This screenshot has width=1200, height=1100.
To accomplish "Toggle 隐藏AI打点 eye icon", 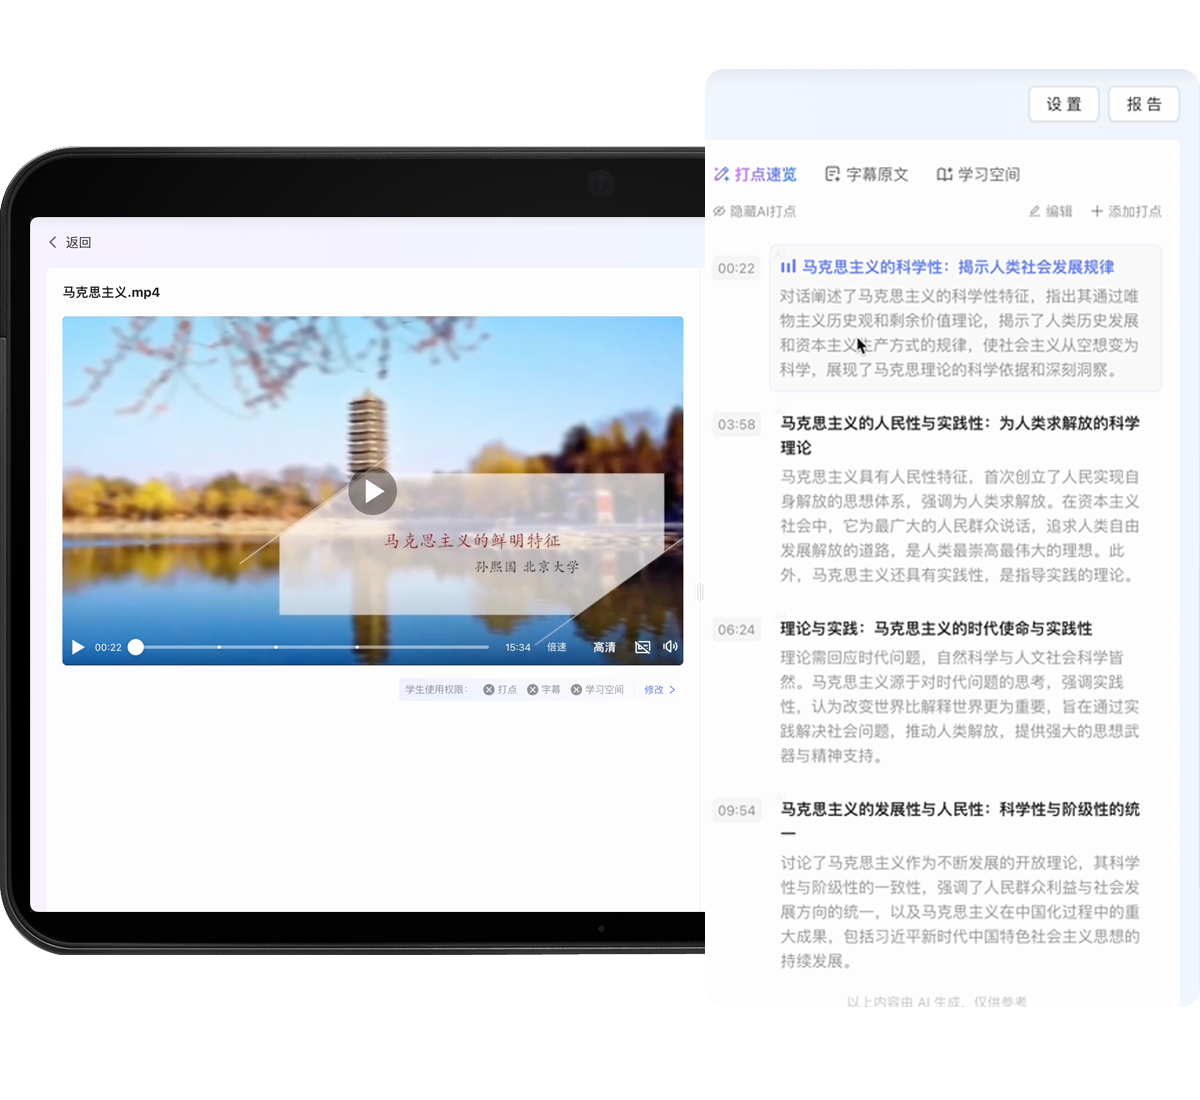I will click(x=720, y=211).
